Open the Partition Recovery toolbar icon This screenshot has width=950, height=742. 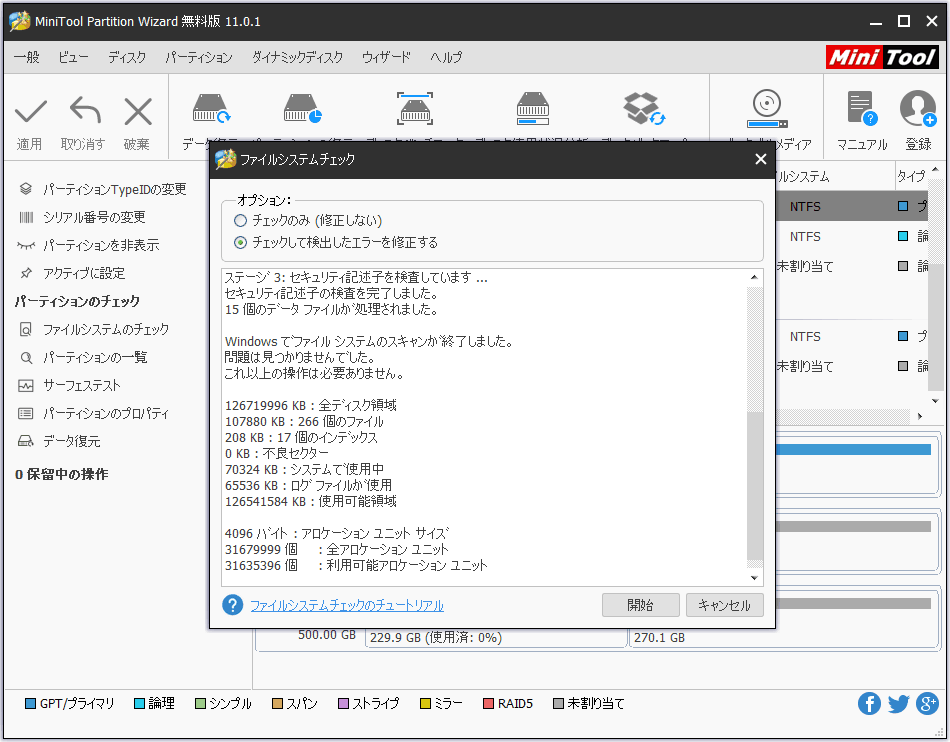pos(302,108)
